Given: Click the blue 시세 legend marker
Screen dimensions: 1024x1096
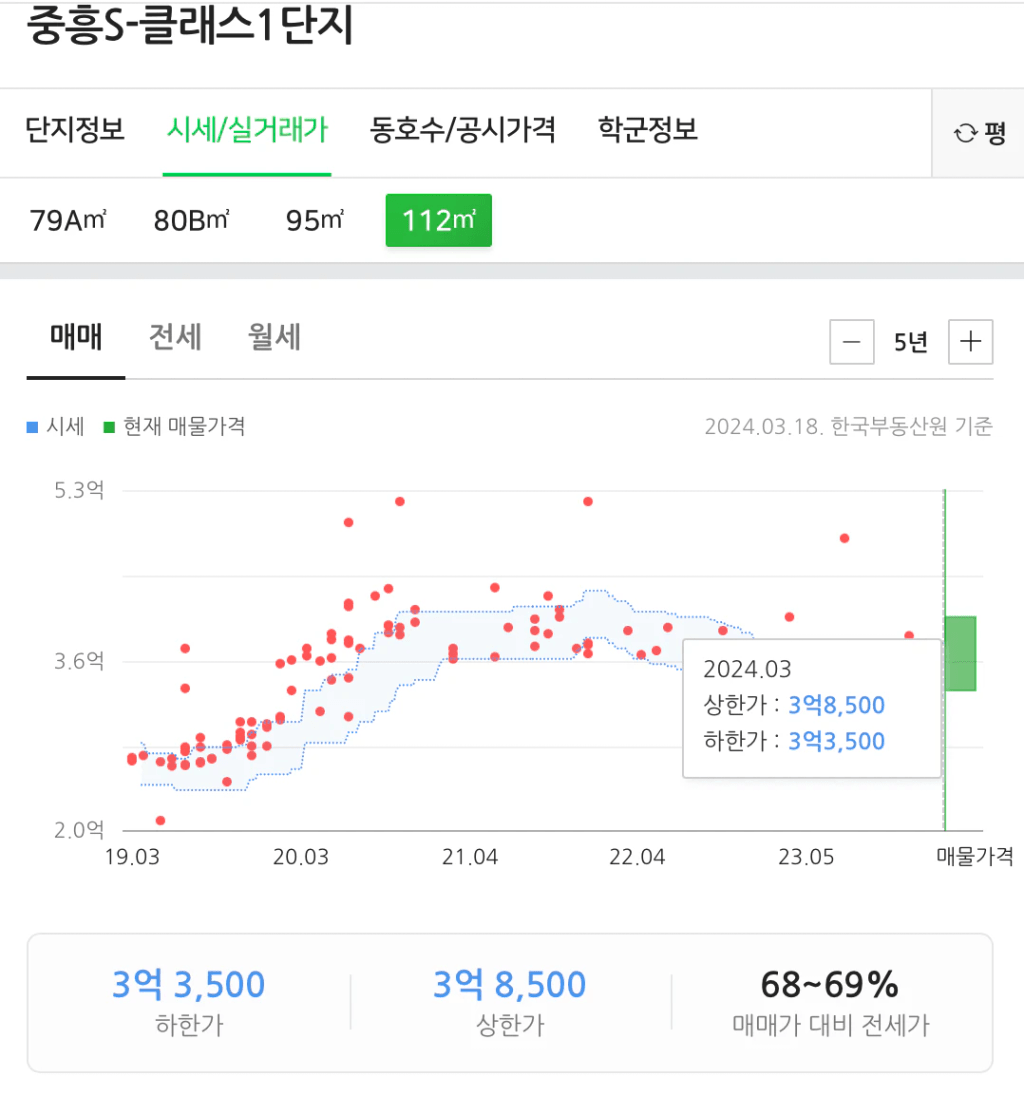Looking at the screenshot, I should tap(32, 427).
